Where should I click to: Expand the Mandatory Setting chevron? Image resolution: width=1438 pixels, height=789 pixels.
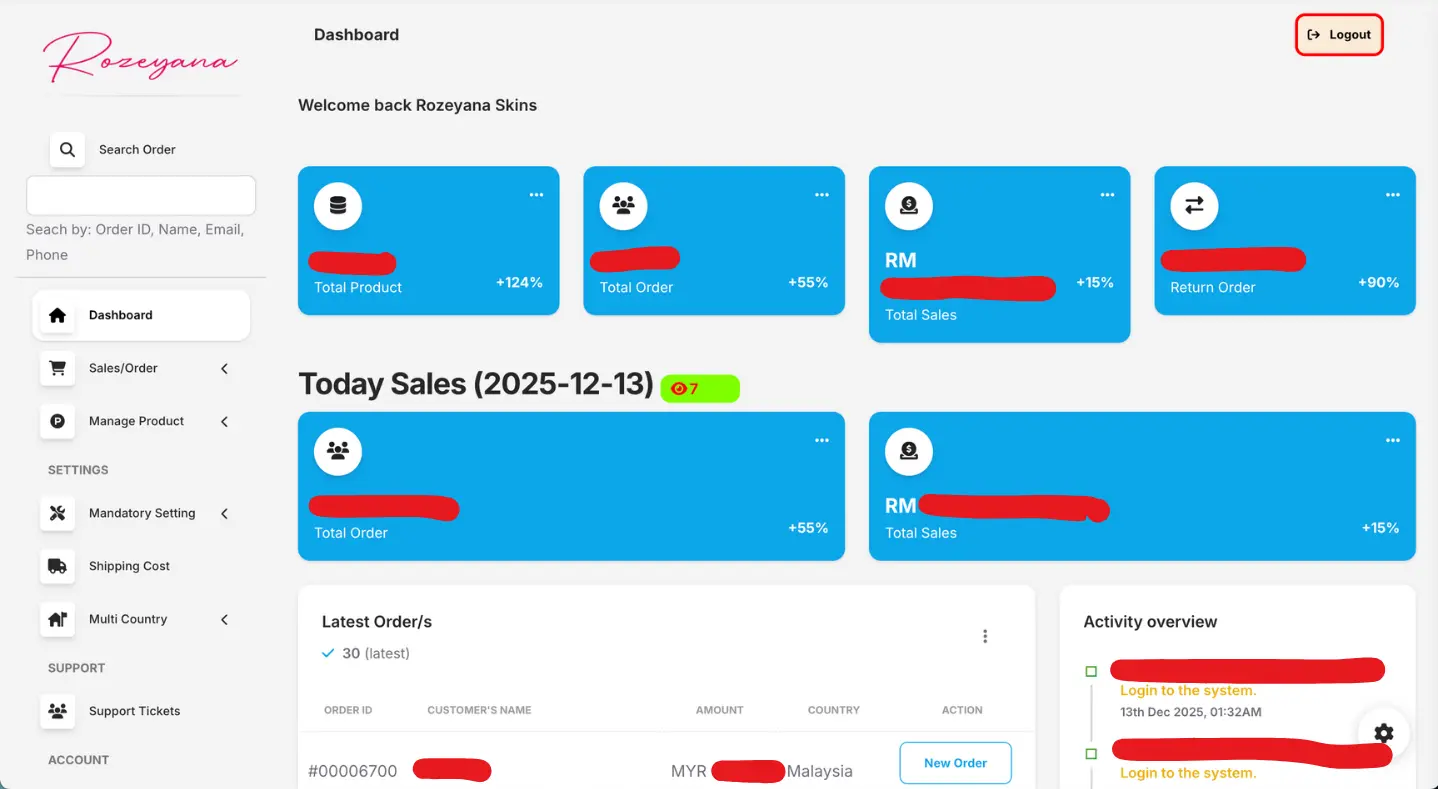click(224, 514)
